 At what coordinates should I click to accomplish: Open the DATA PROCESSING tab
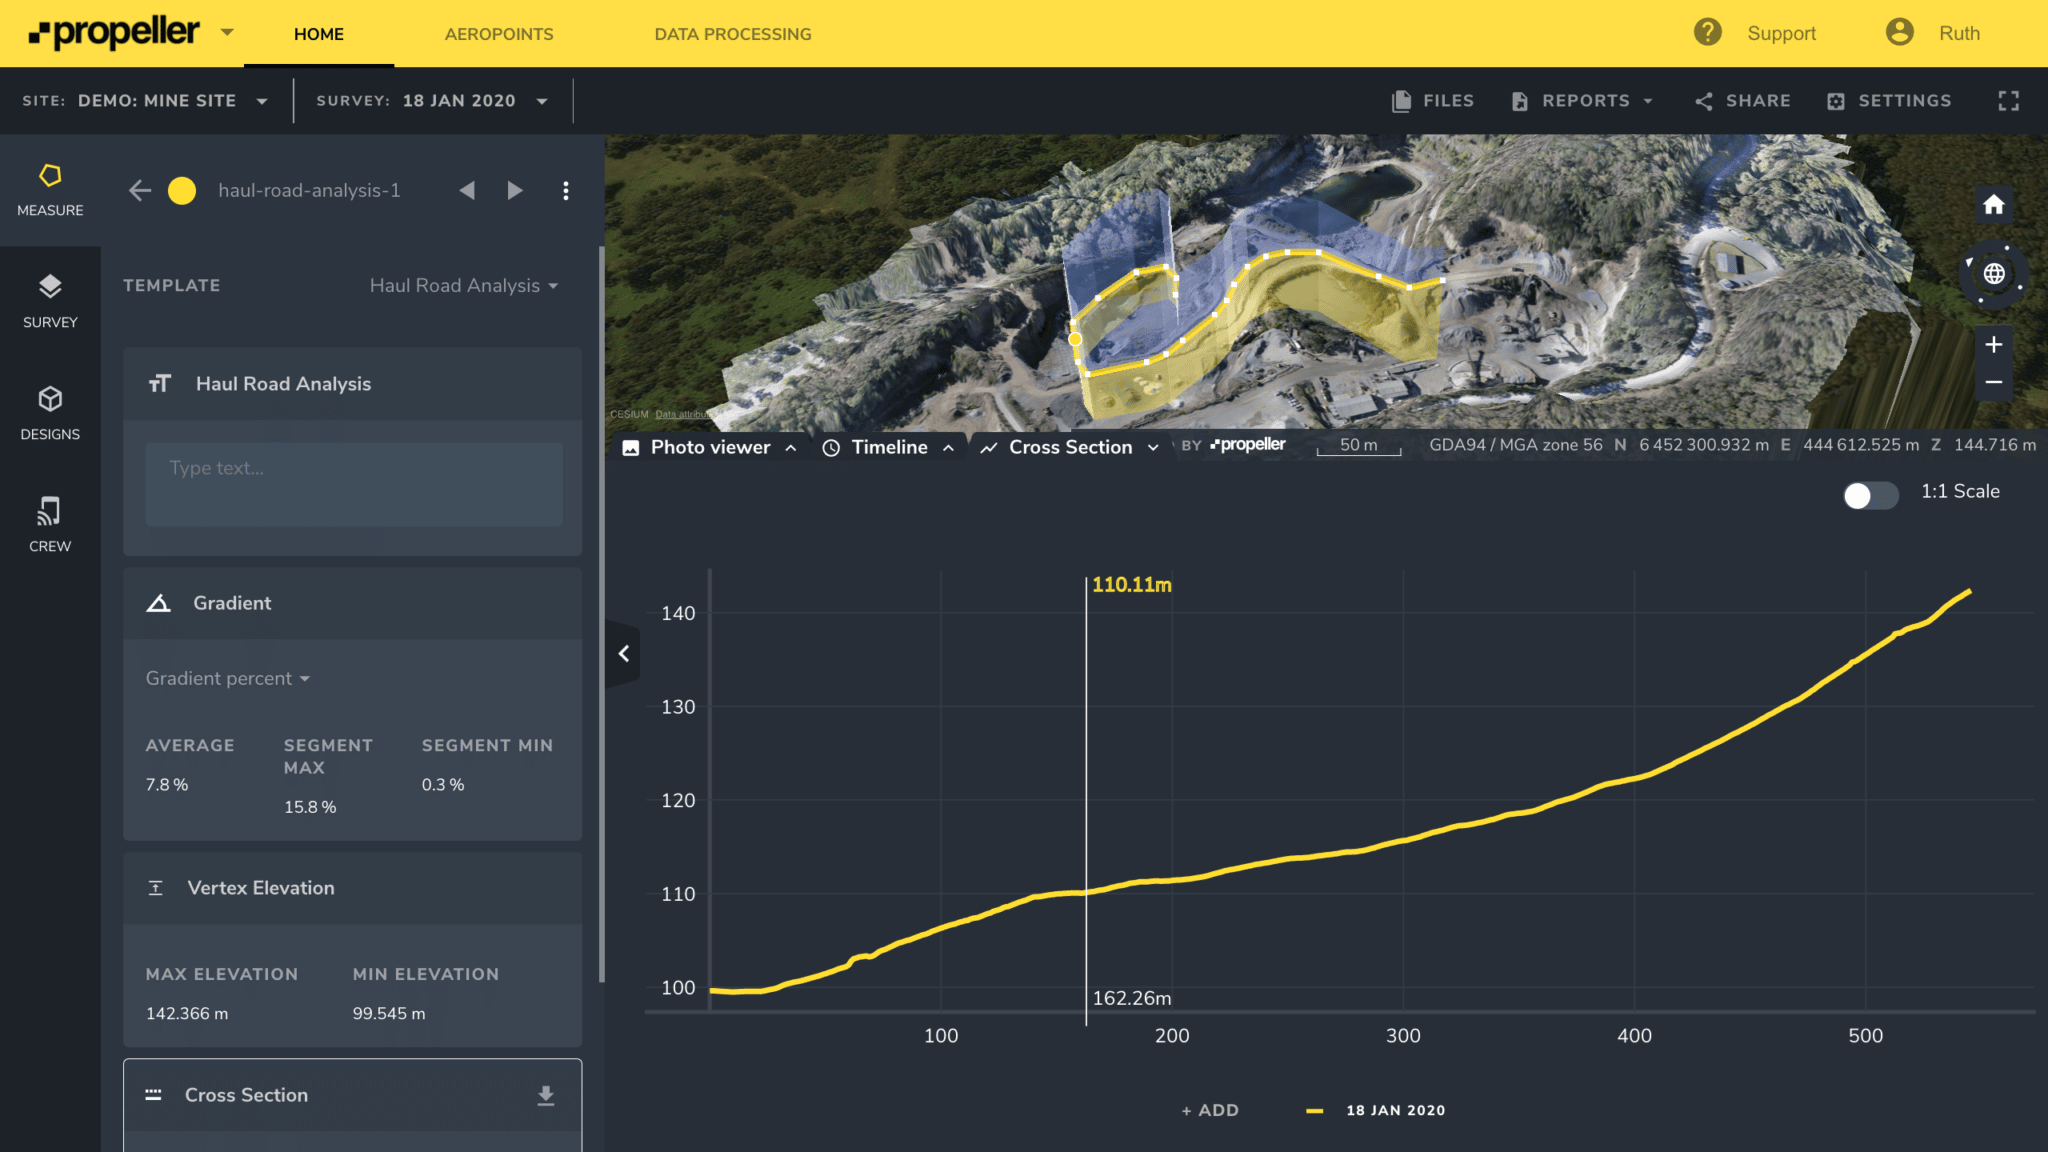pyautogui.click(x=732, y=33)
